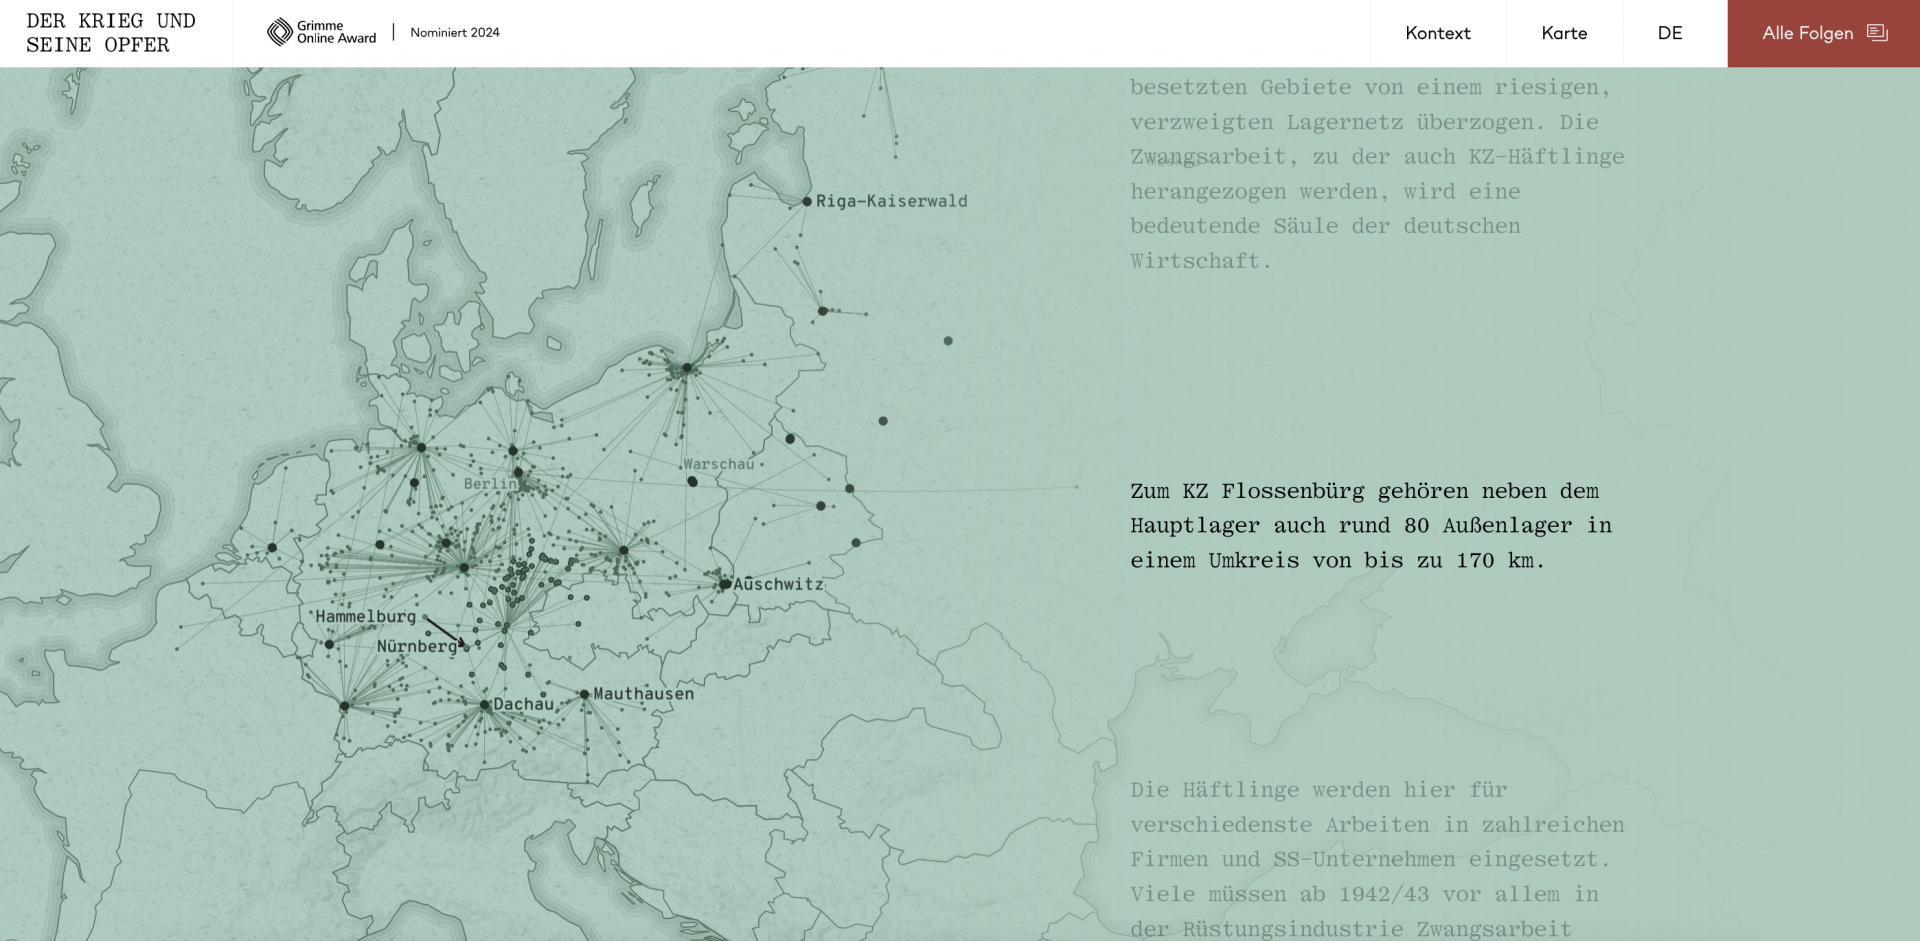Image resolution: width=1920 pixels, height=941 pixels.
Task: Switch to the Karte view
Action: point(1564,33)
